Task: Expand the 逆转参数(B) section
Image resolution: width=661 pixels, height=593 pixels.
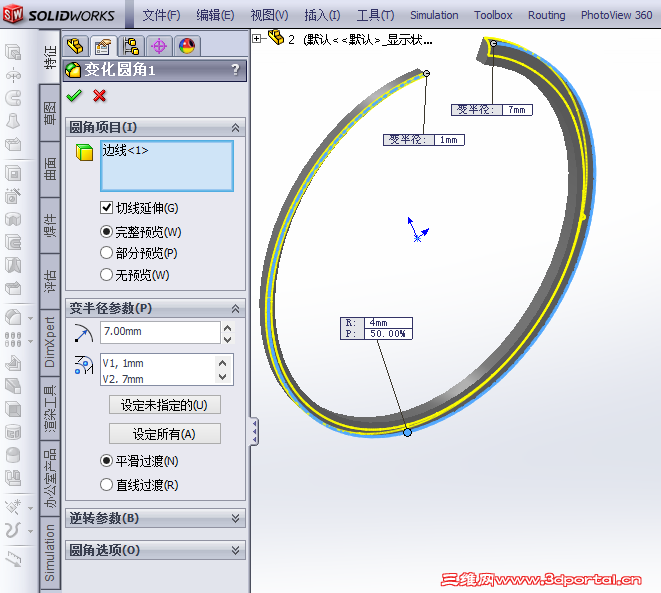Action: [x=235, y=518]
